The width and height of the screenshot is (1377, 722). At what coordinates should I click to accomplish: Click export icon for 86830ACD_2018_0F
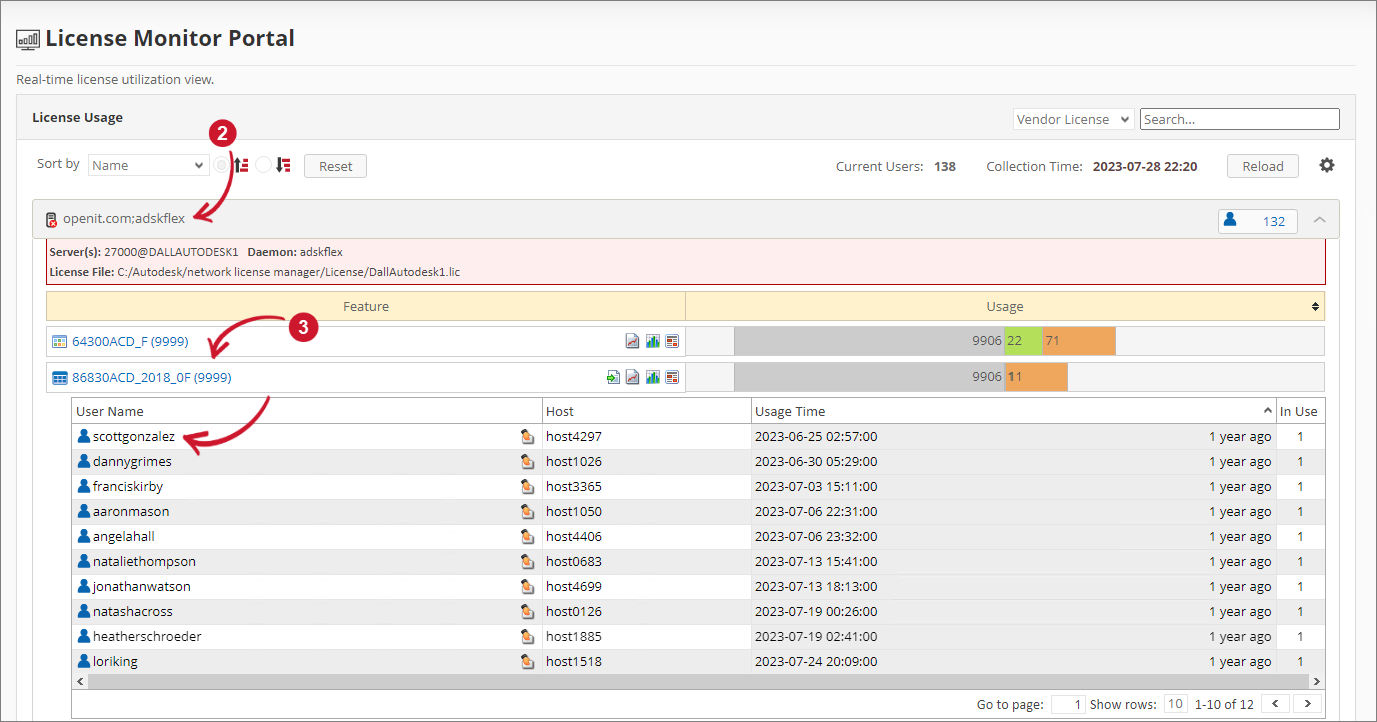tap(612, 377)
